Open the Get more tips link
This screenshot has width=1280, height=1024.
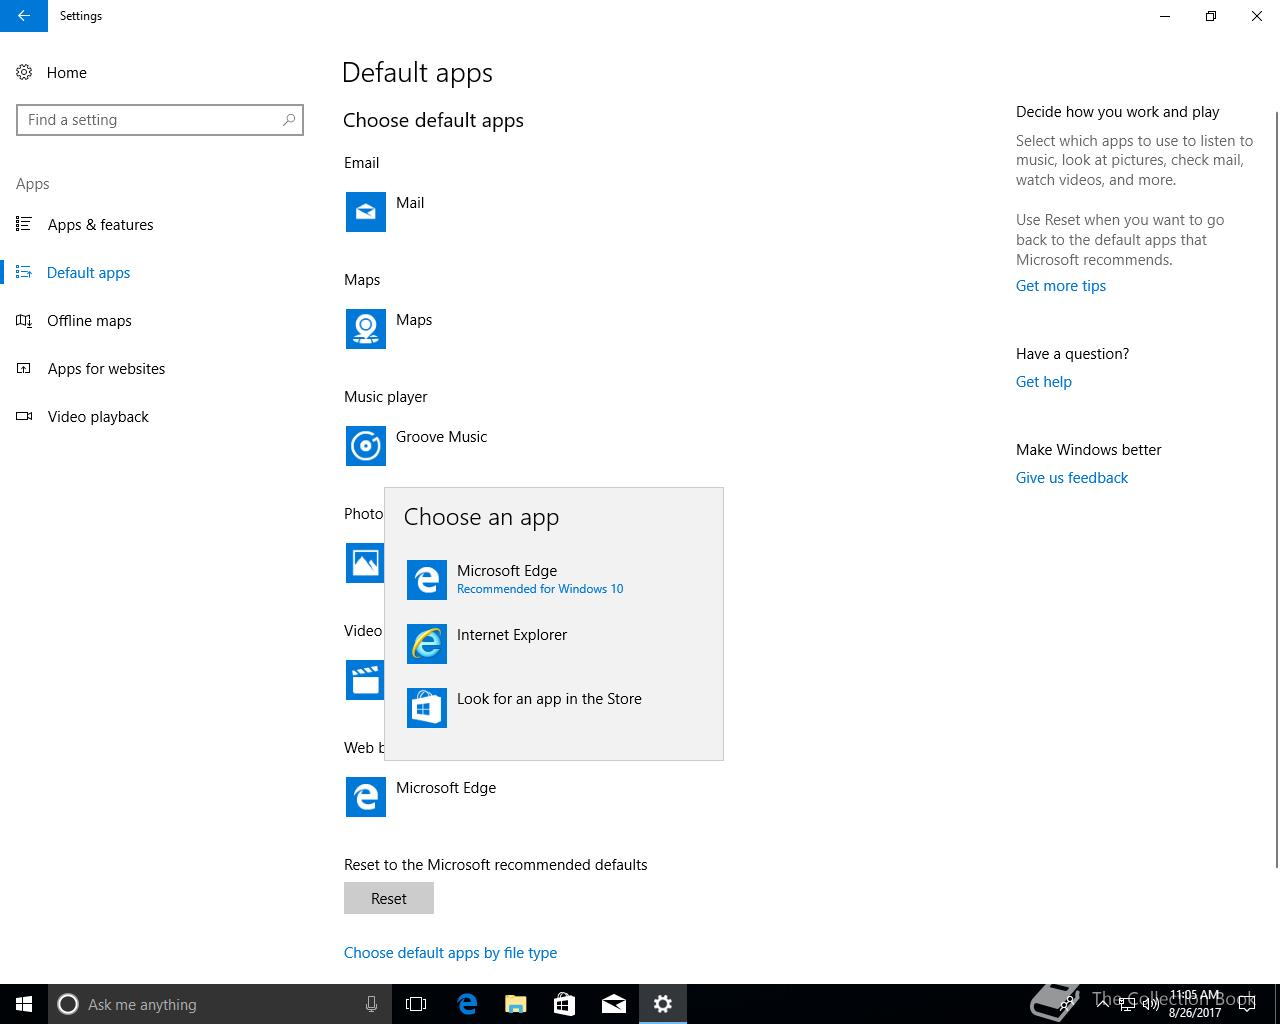pos(1061,286)
